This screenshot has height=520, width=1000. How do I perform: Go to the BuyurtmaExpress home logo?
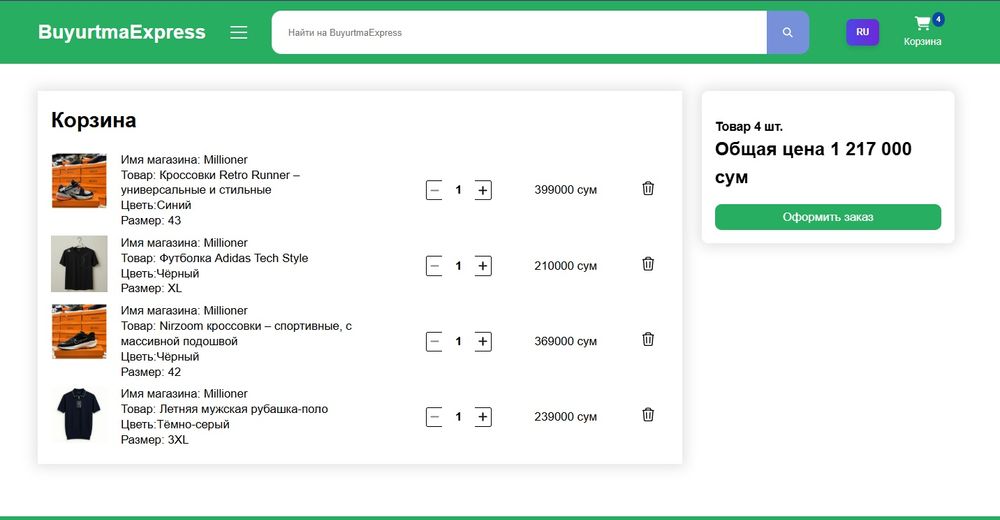click(x=122, y=32)
